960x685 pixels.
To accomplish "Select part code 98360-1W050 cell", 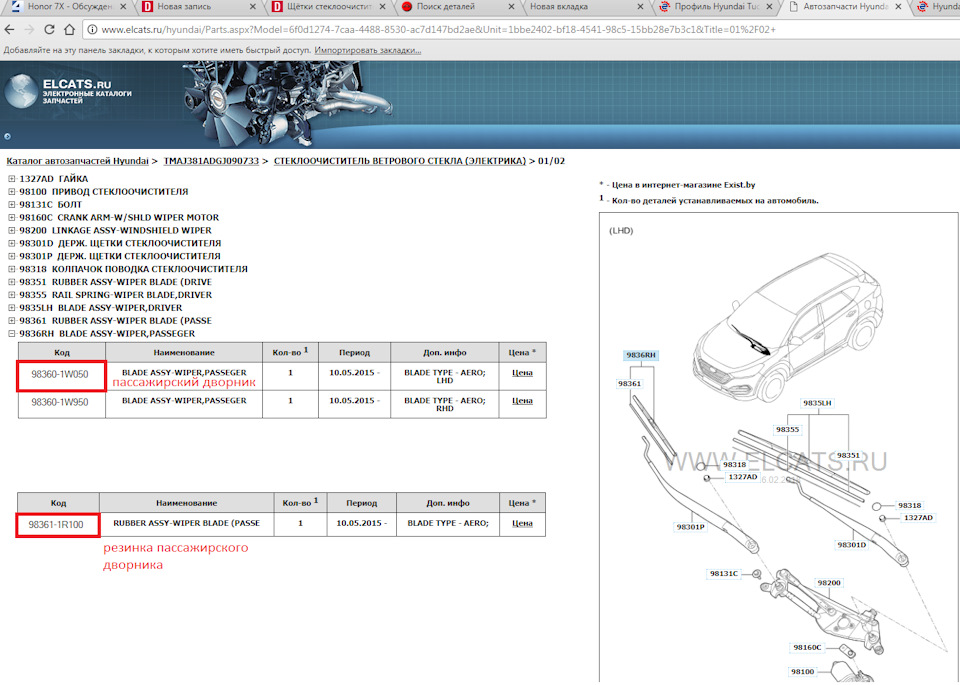I will point(60,375).
